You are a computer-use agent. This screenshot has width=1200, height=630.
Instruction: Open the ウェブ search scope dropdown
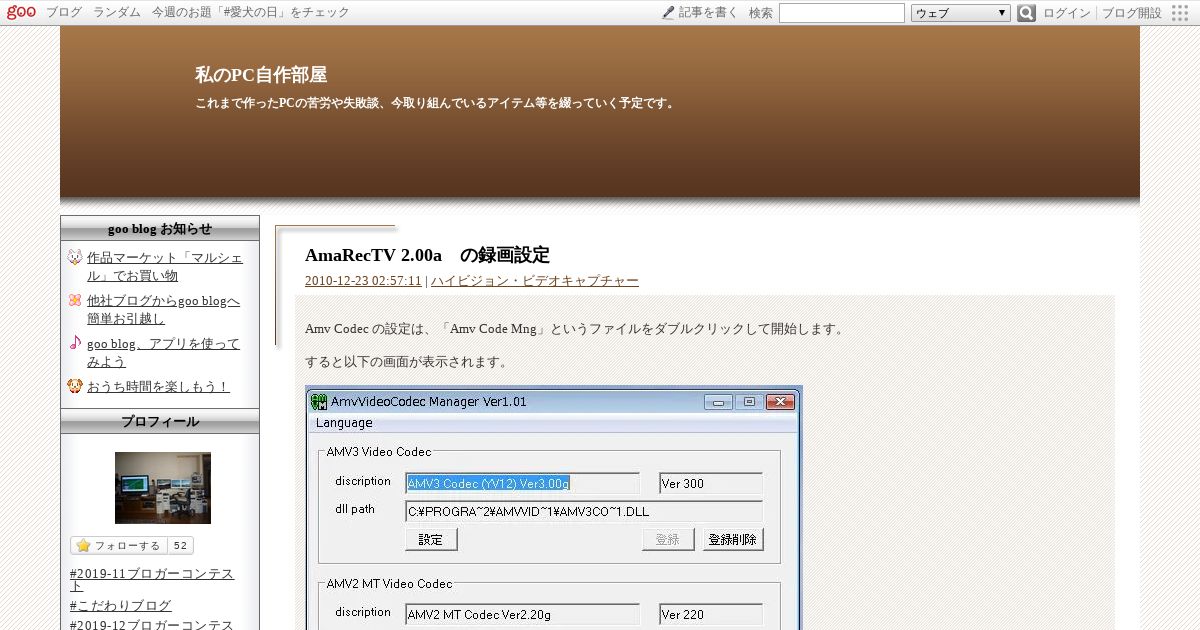click(961, 13)
